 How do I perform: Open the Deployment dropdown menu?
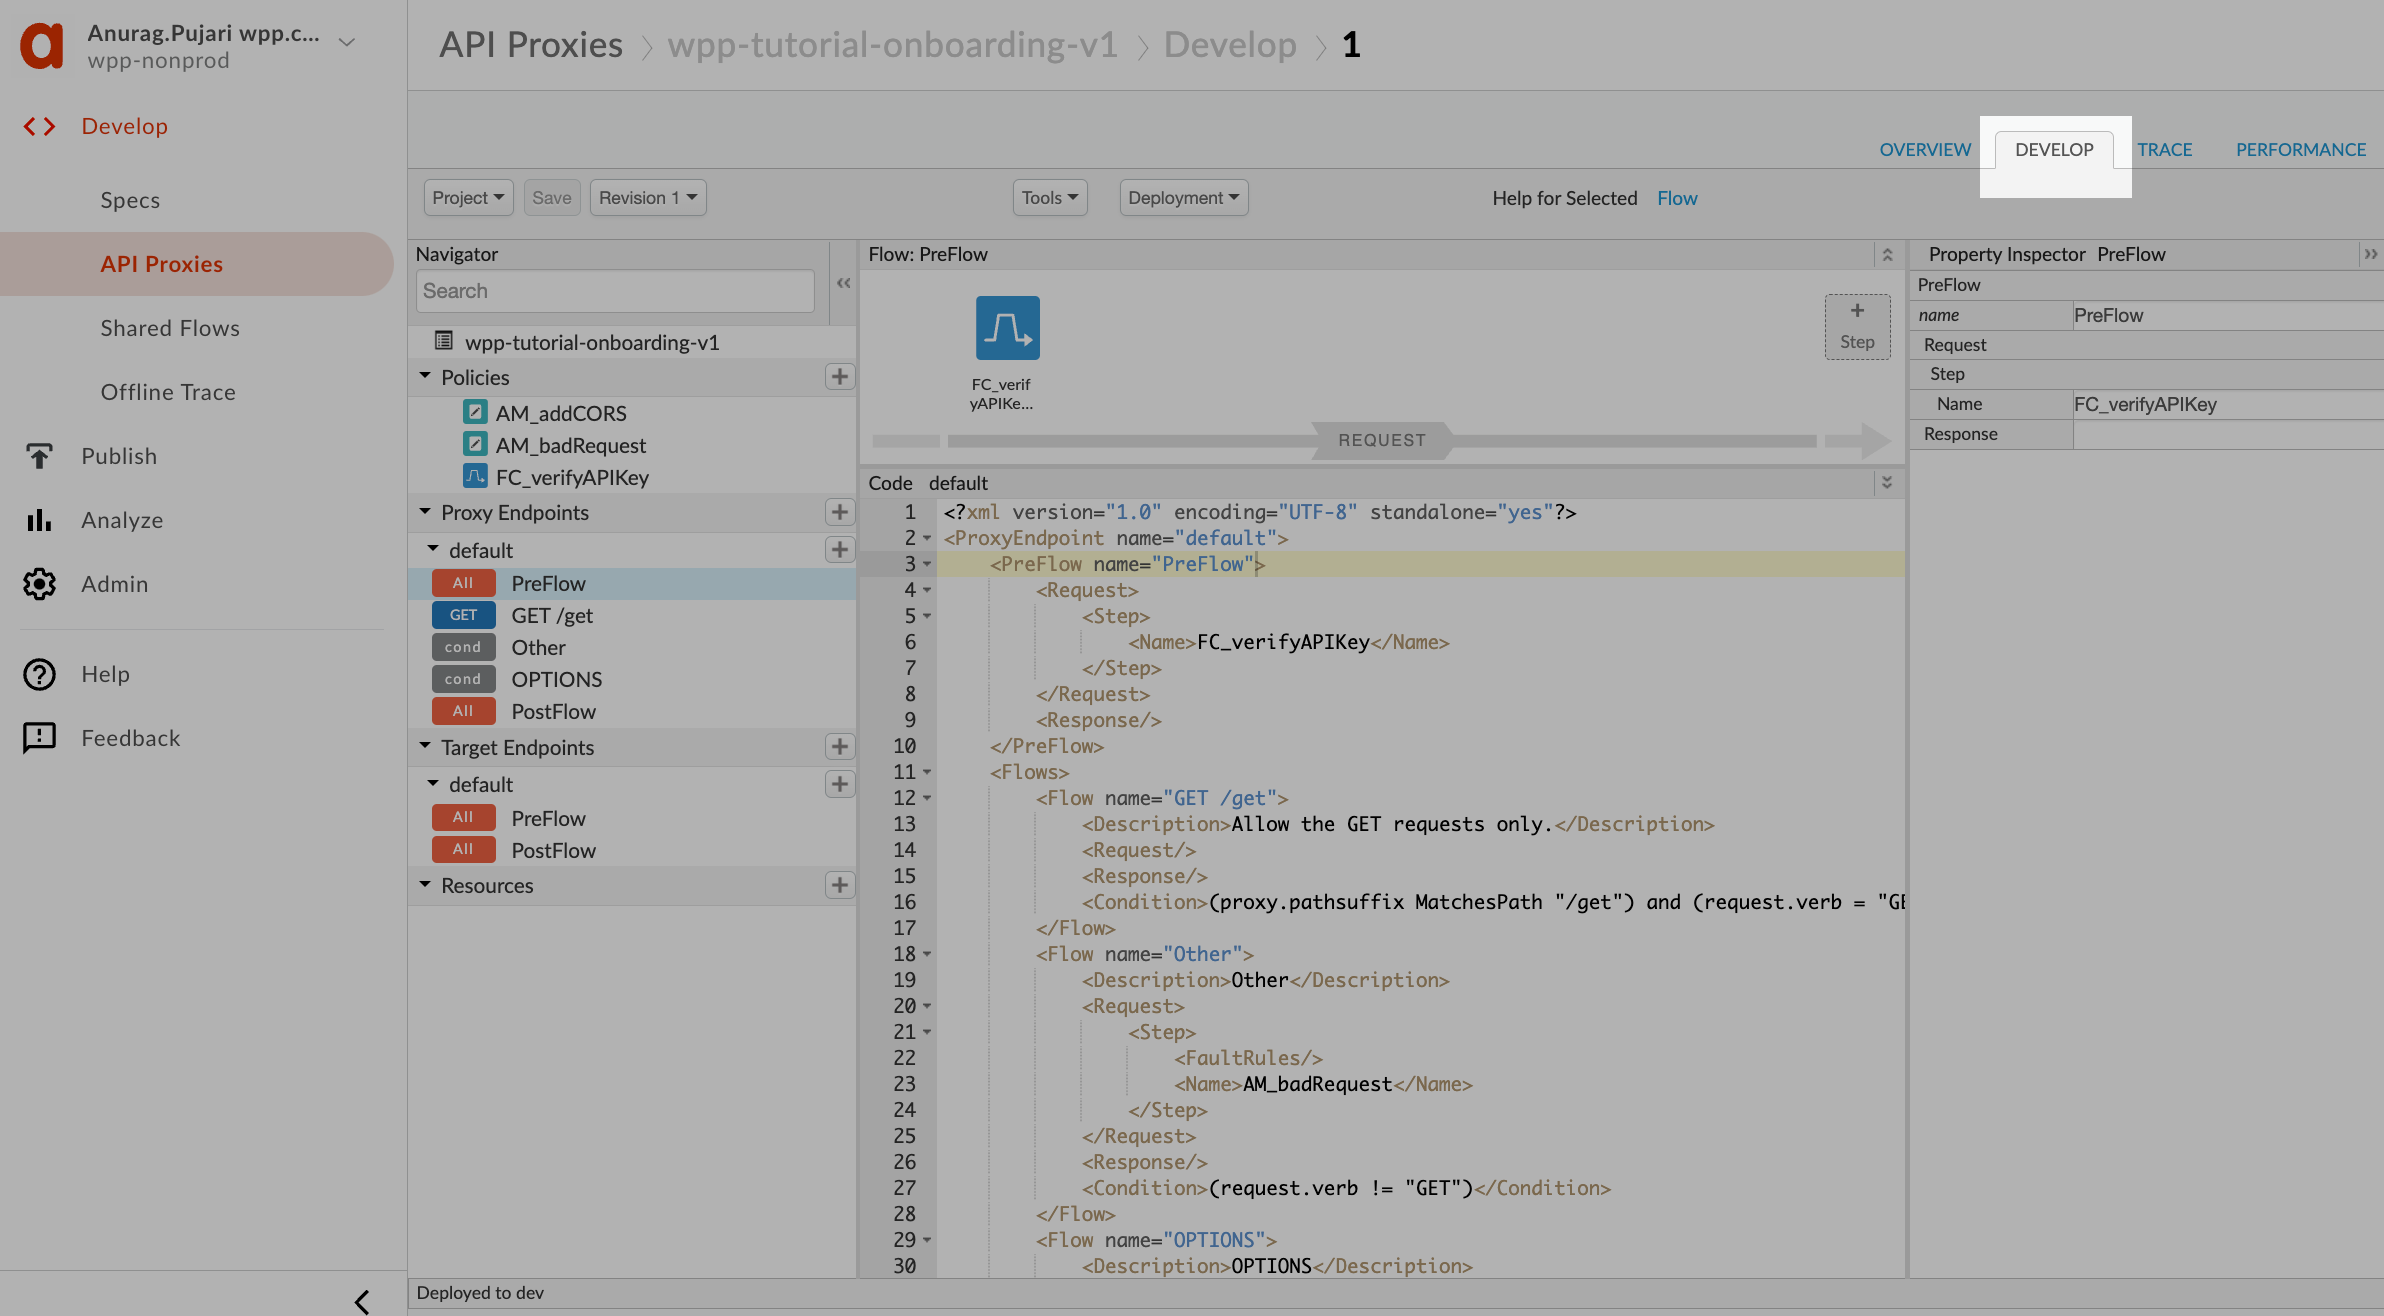(1183, 198)
